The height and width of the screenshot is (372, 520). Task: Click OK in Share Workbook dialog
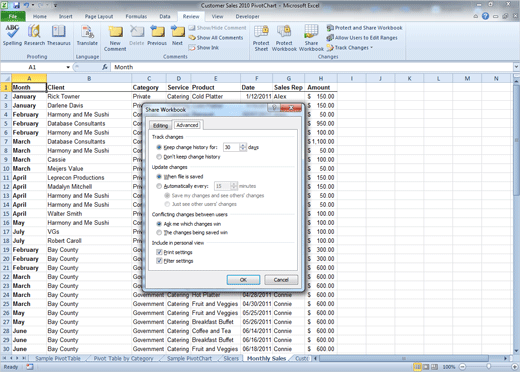[x=243, y=280]
